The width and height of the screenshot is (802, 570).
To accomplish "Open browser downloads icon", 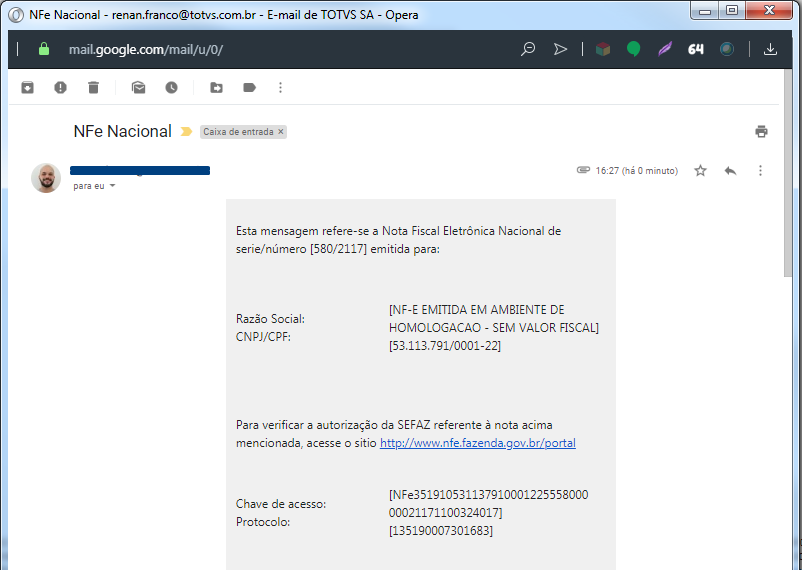I will (770, 49).
